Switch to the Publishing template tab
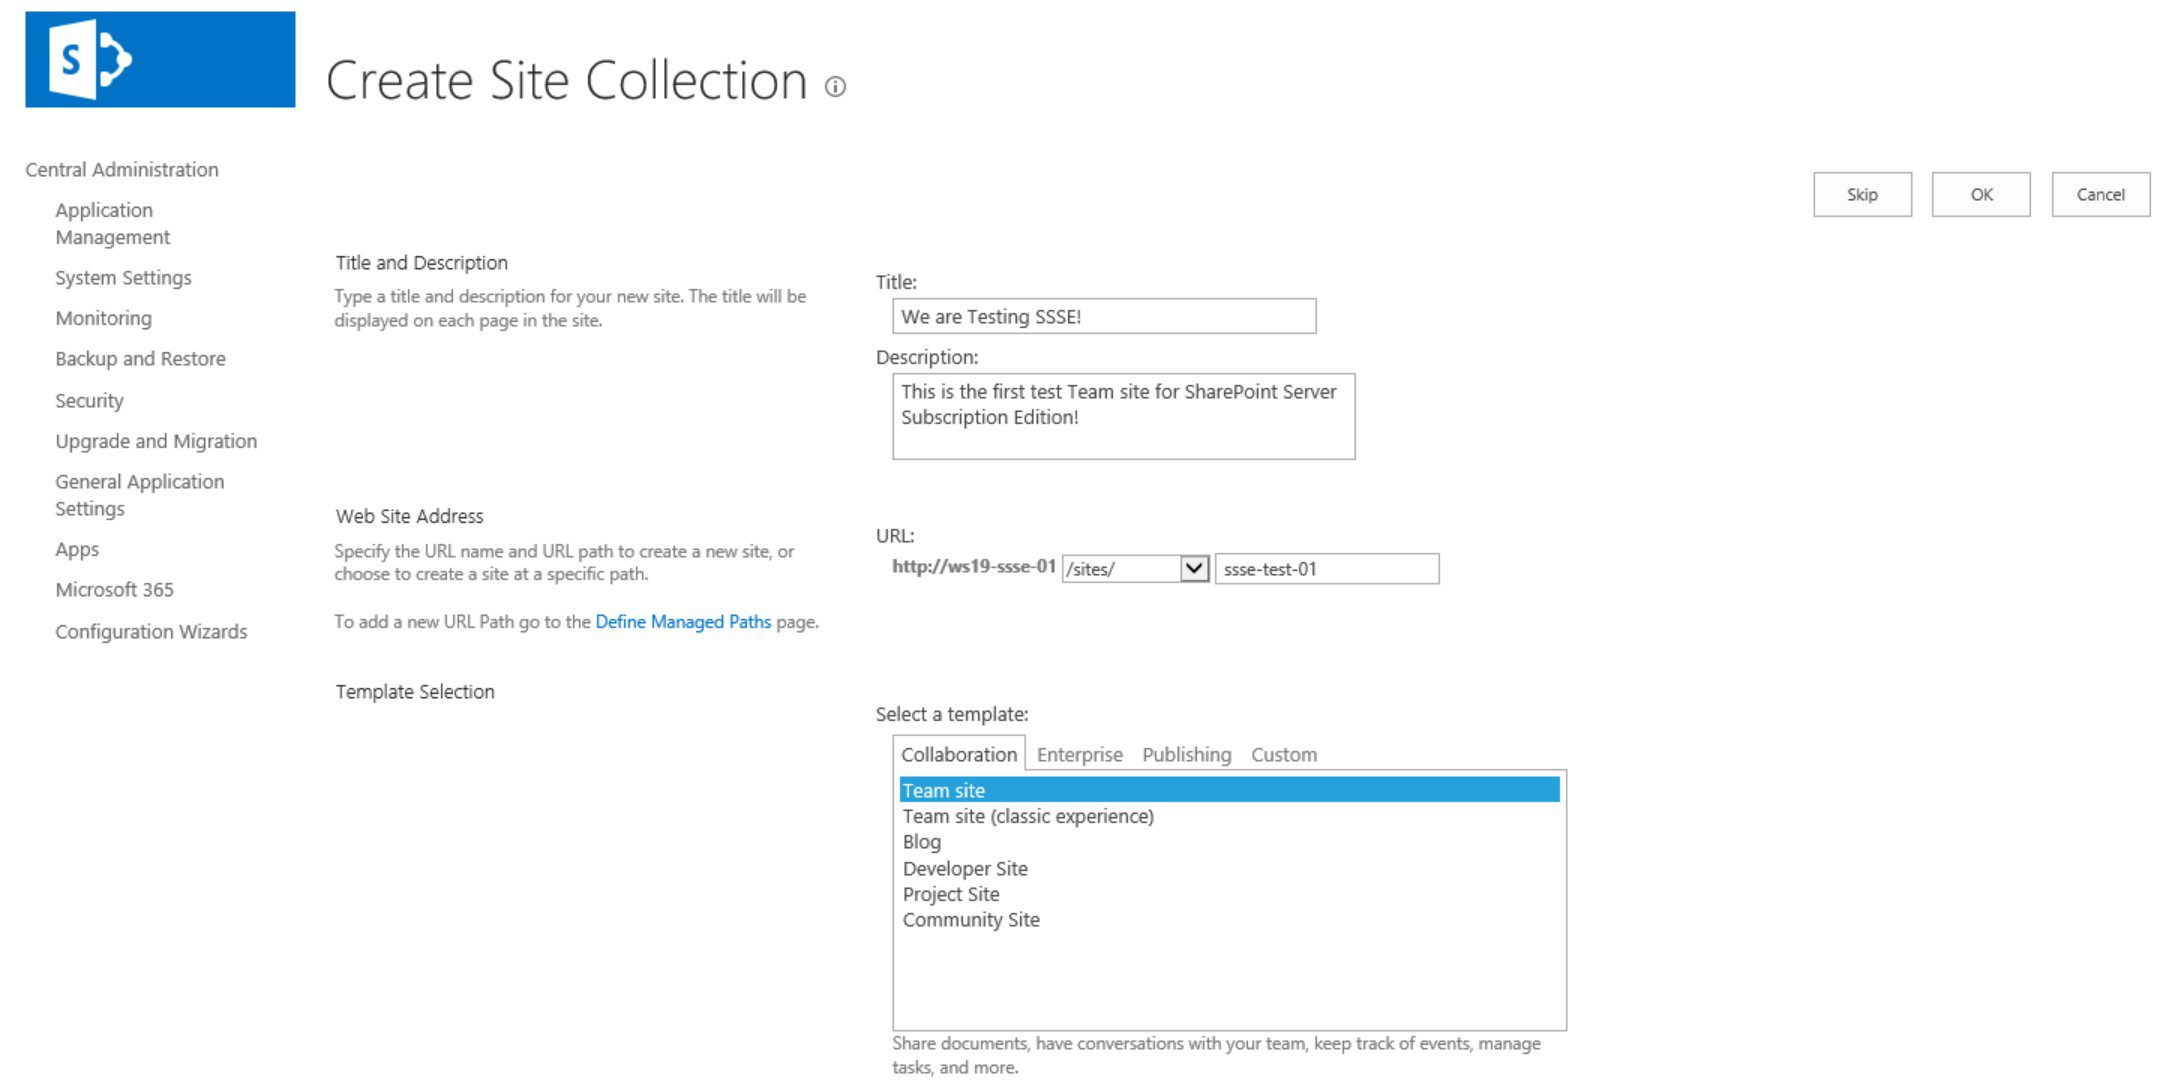Image resolution: width=2161 pixels, height=1092 pixels. pos(1186,755)
